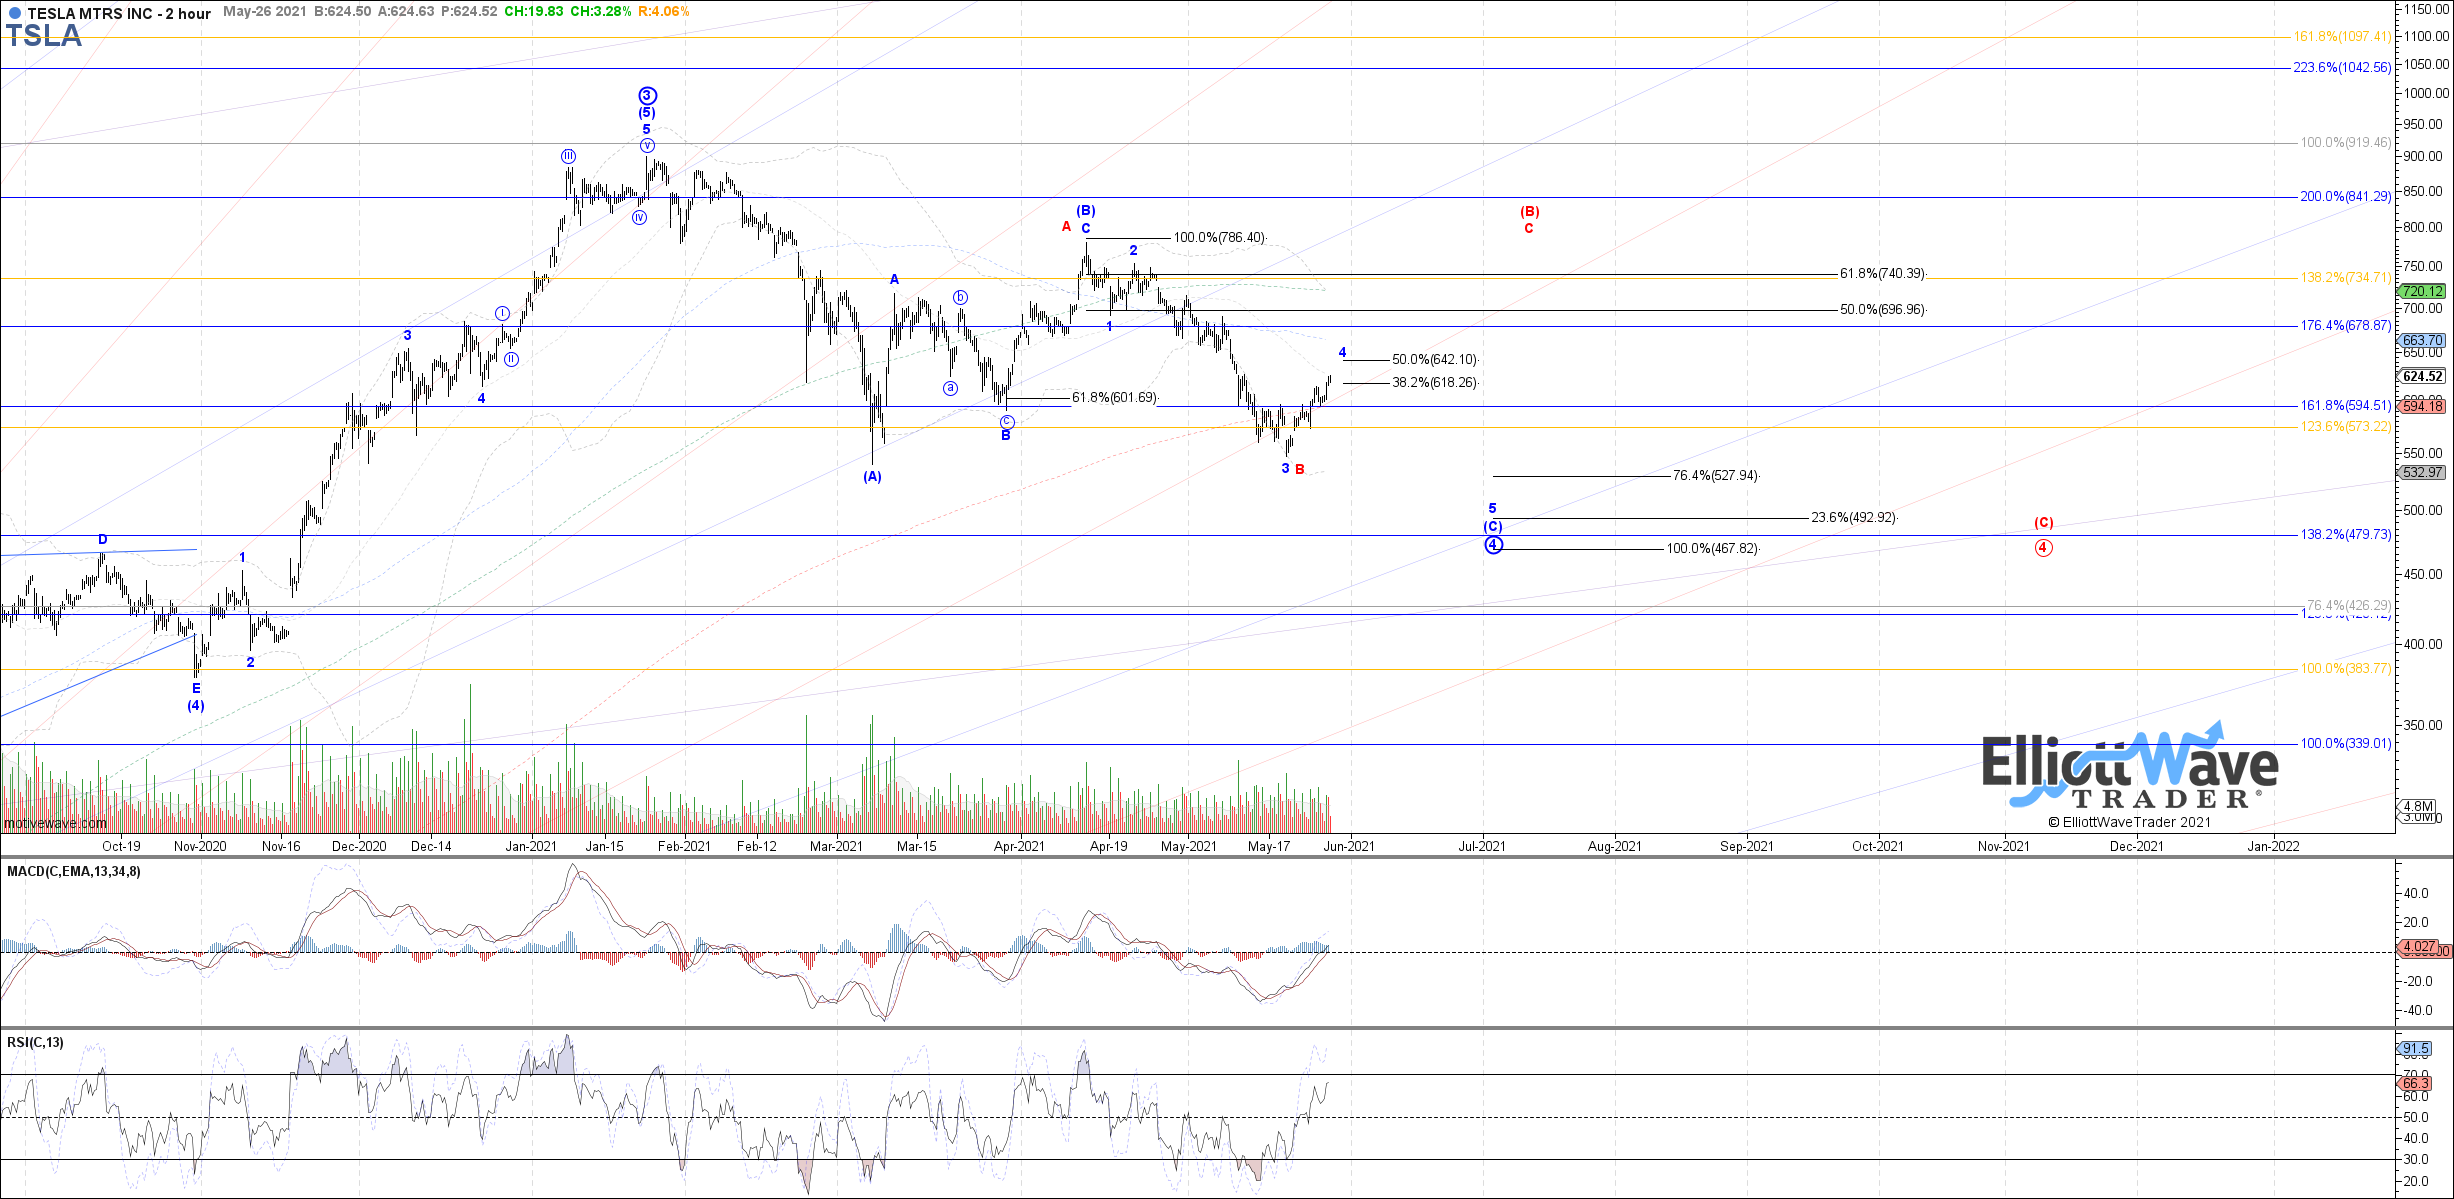Viewport: 2454px width, 1199px height.
Task: Click the 50.0%(642.10) retracement label
Action: click(x=1434, y=360)
